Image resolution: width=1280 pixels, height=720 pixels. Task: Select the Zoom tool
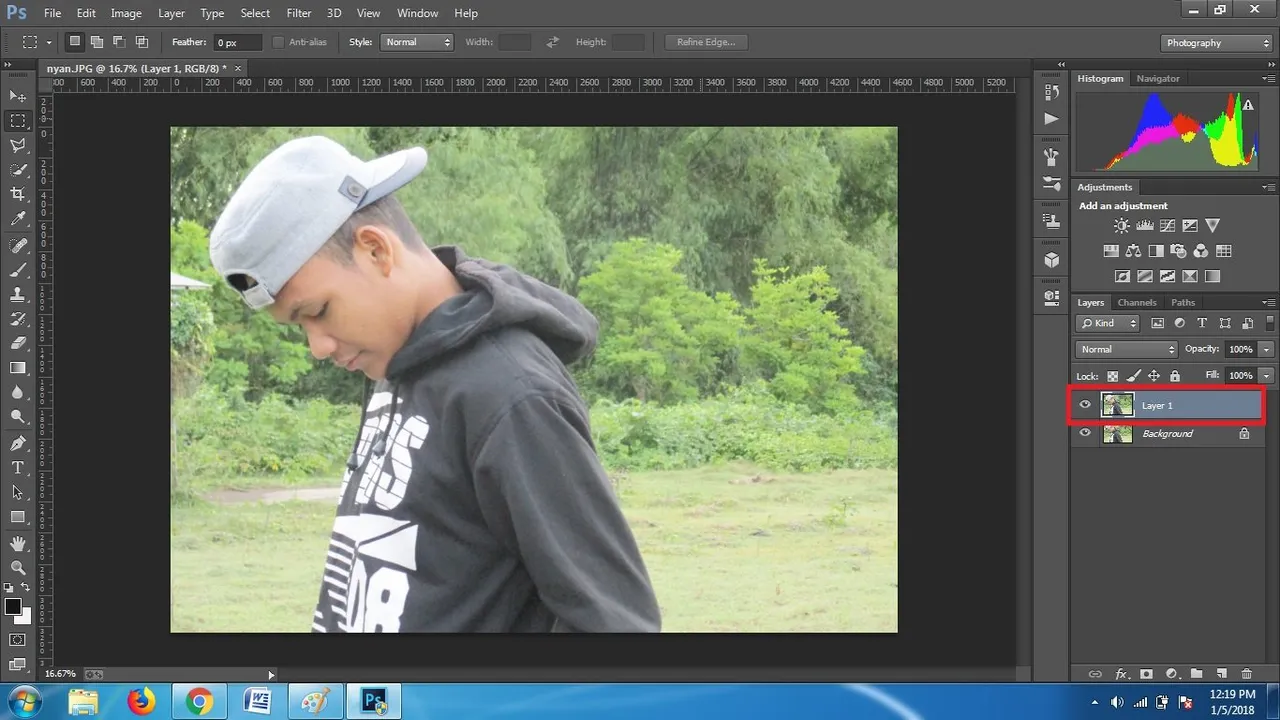click(18, 567)
